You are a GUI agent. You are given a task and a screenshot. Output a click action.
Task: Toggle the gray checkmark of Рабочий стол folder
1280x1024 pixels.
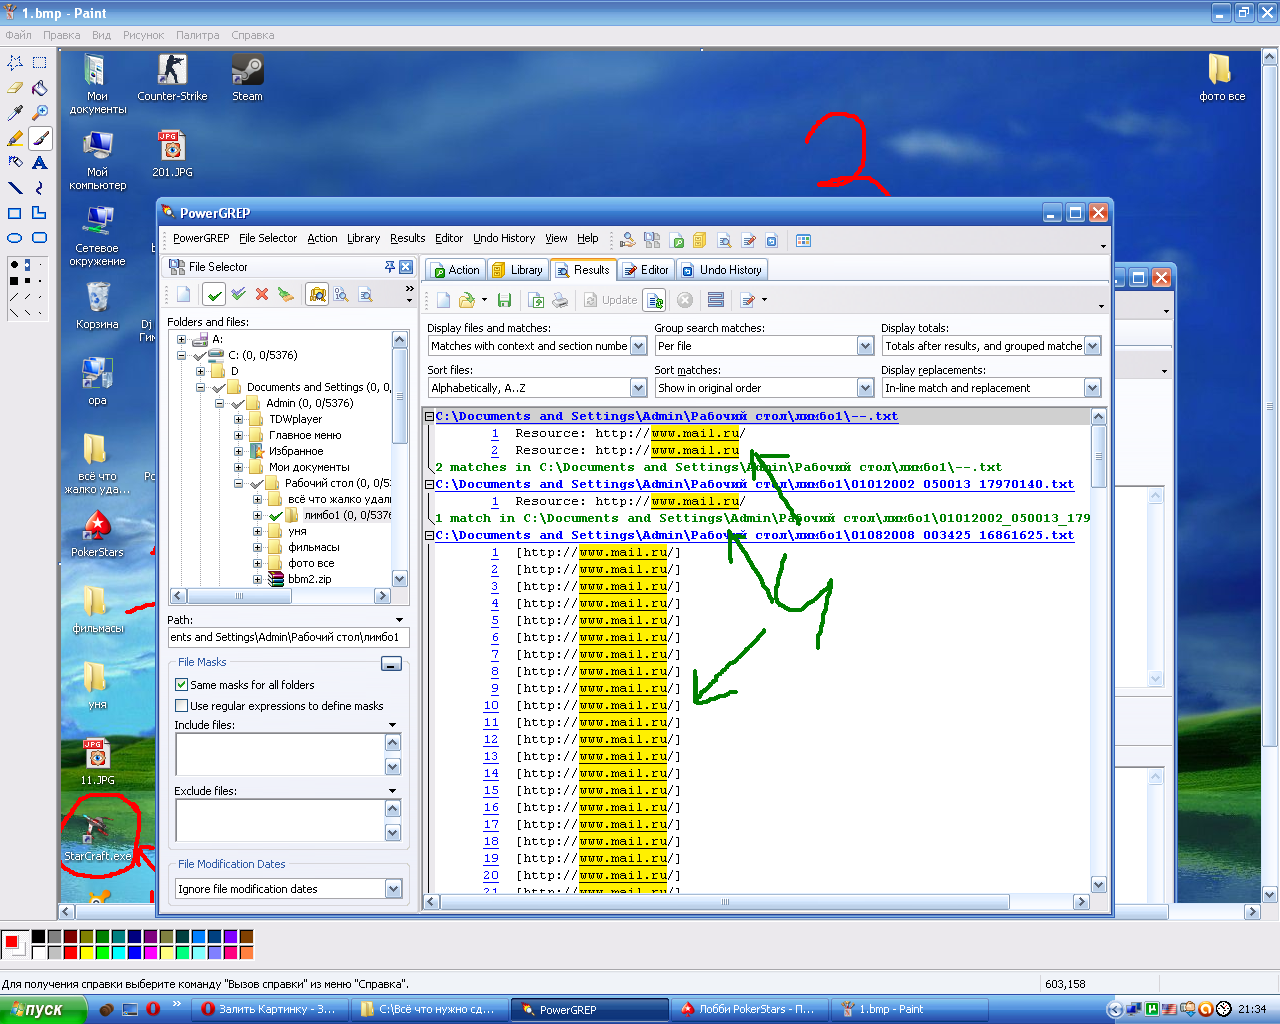point(257,483)
